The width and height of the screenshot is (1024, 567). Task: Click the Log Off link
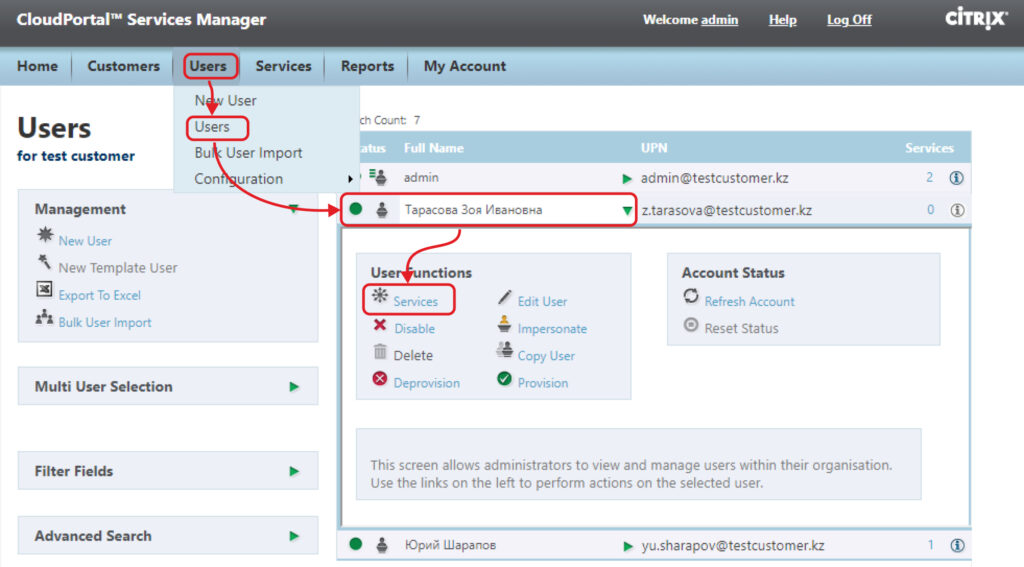849,20
